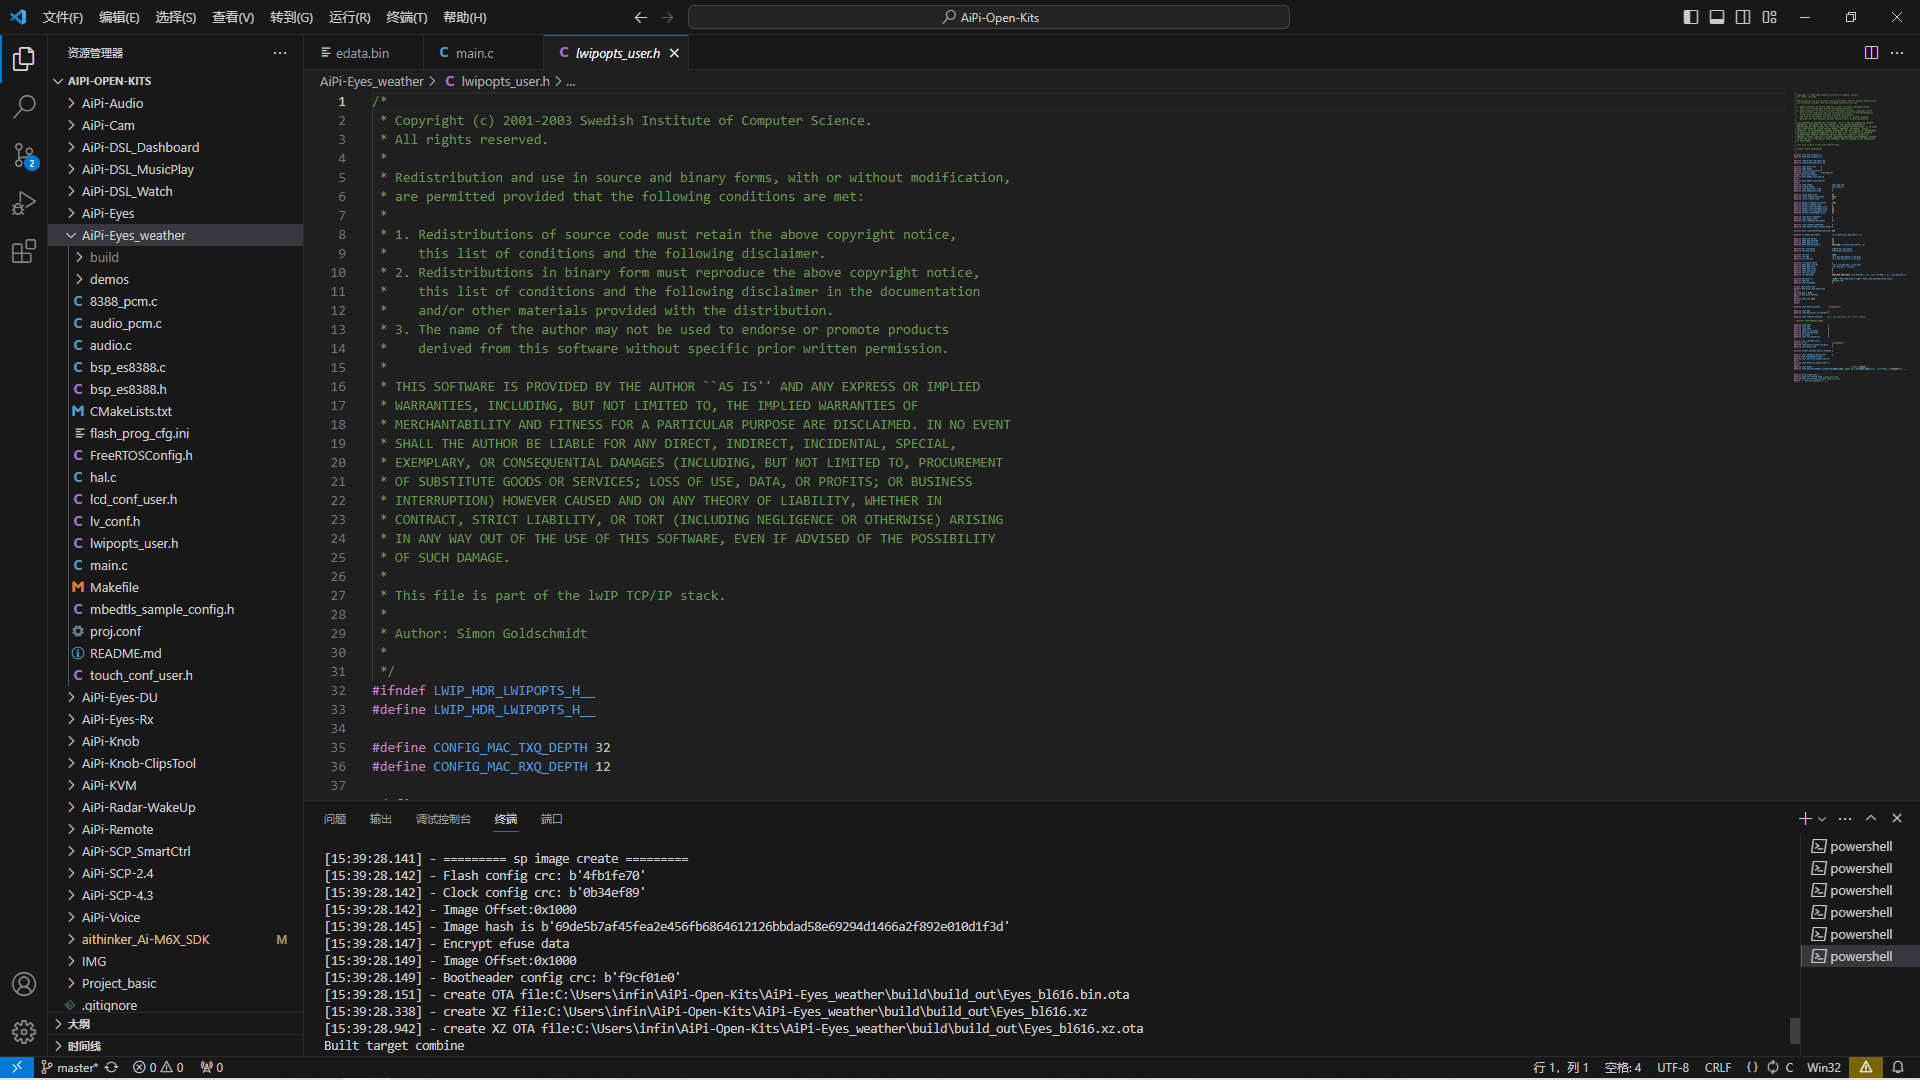Open Run and Debug view
The height and width of the screenshot is (1080, 1920).
click(x=24, y=203)
